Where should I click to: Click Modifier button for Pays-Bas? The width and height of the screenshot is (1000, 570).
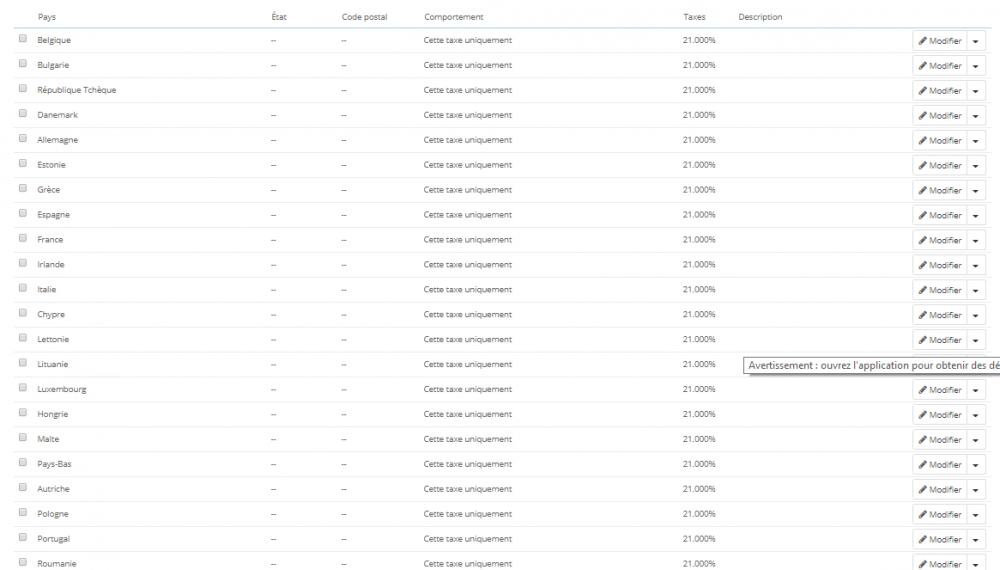(939, 465)
